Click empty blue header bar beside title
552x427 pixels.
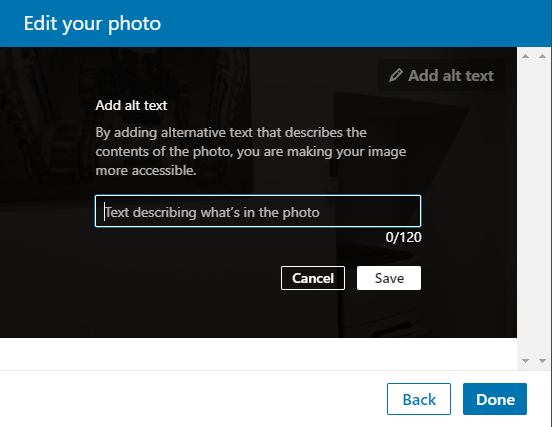point(352,23)
